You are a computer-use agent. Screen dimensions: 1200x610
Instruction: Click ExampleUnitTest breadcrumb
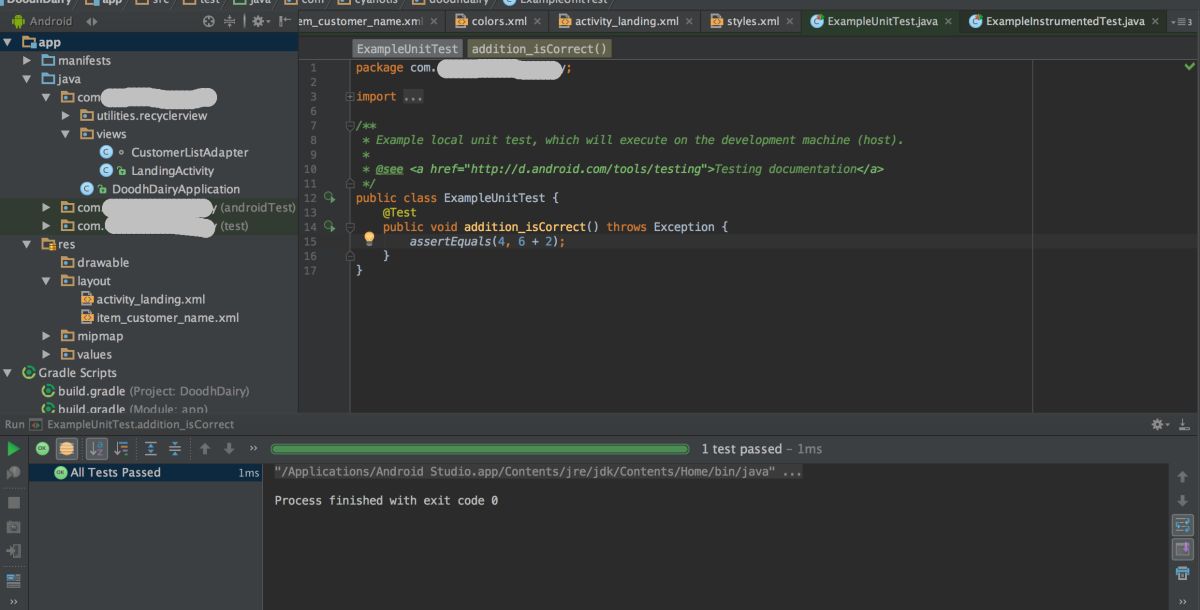[x=407, y=48]
